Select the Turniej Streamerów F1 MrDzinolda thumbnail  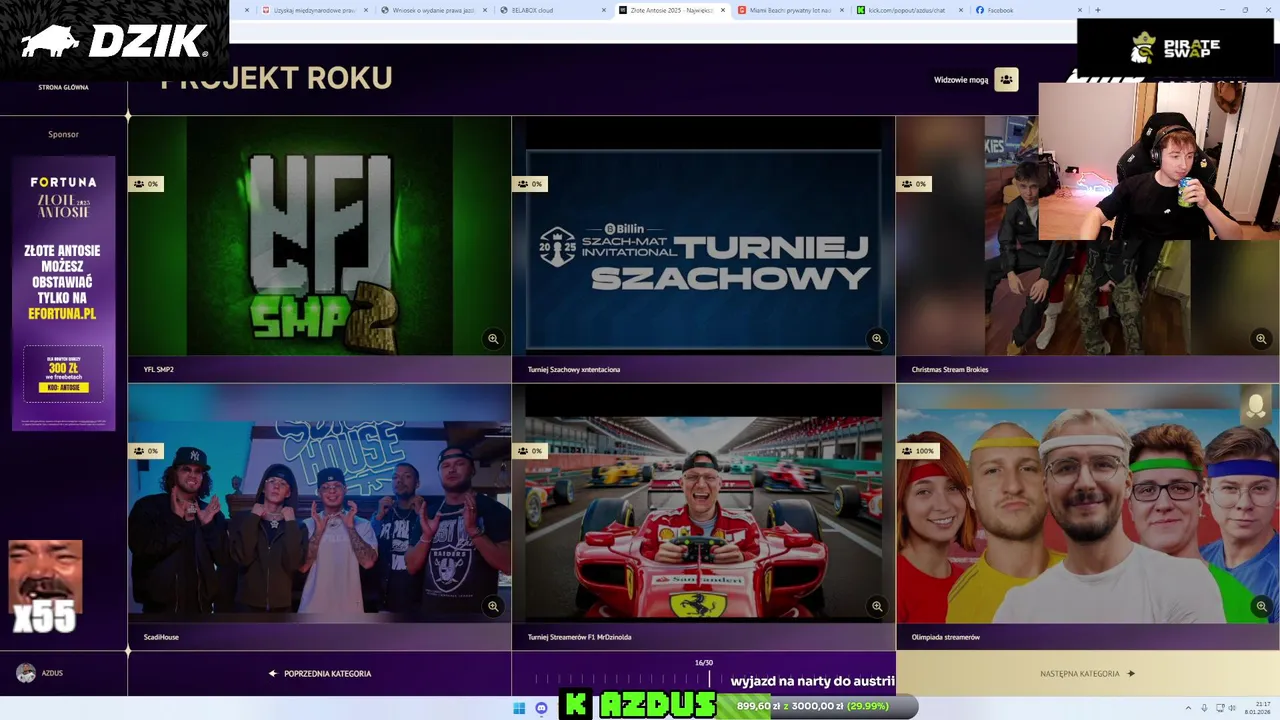[x=703, y=503]
